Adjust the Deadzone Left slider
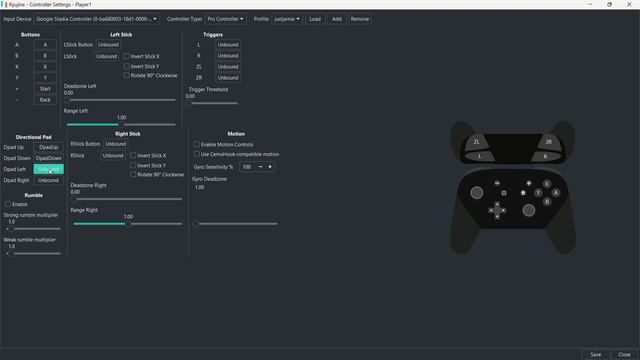The height and width of the screenshot is (360, 640). [121, 100]
